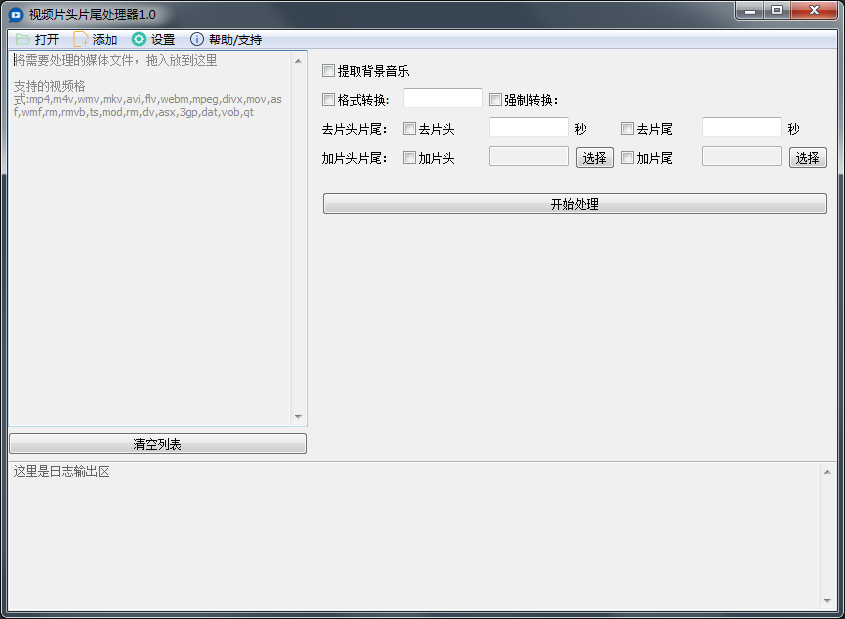Screen dimensions: 845x619
Task: Click the green folder Open icon
Action: pos(23,39)
